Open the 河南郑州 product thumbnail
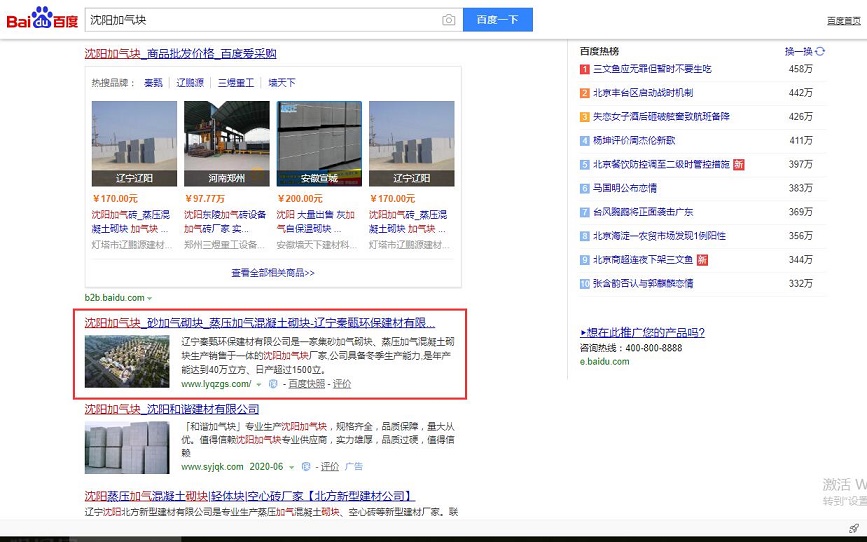Image resolution: width=867 pixels, height=542 pixels. (227, 143)
